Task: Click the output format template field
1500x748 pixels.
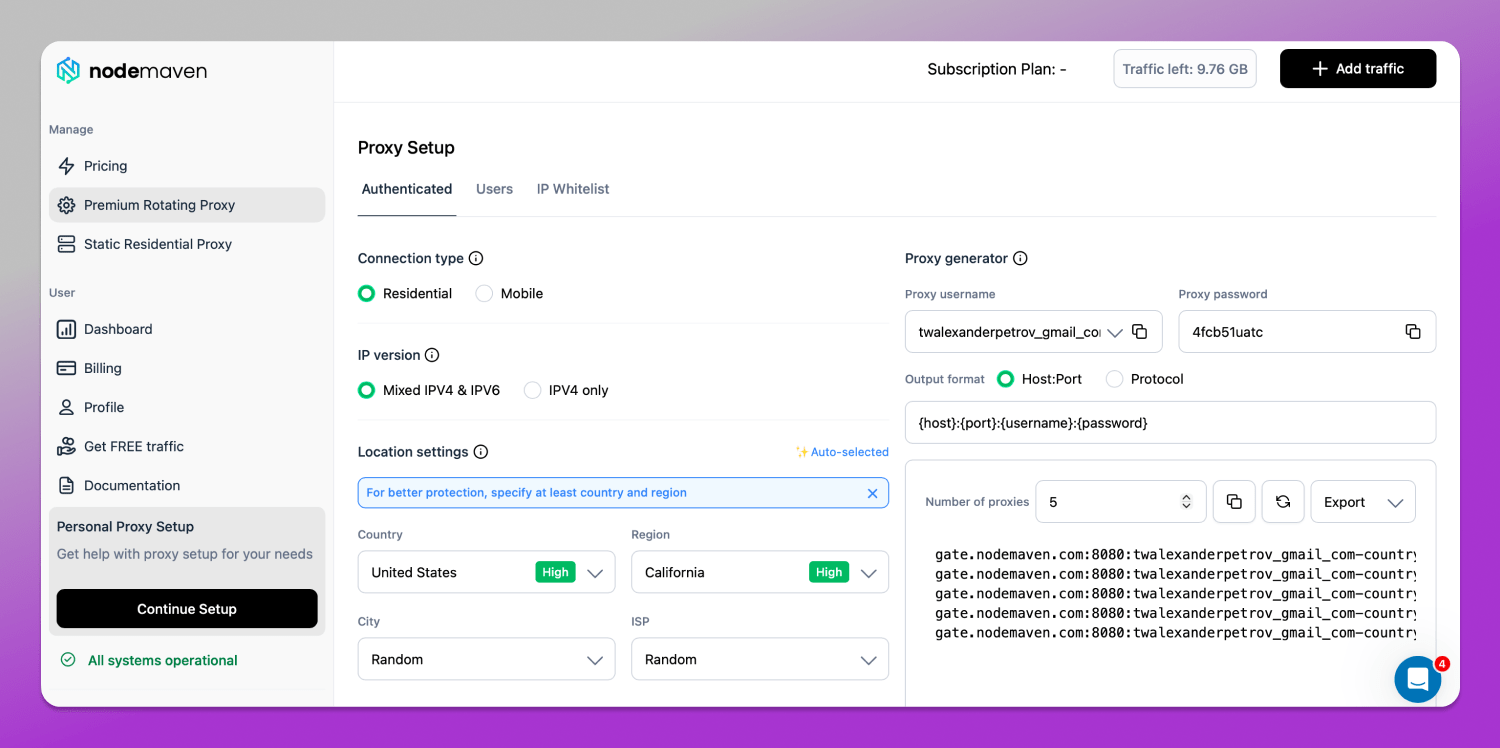Action: tap(1170, 422)
